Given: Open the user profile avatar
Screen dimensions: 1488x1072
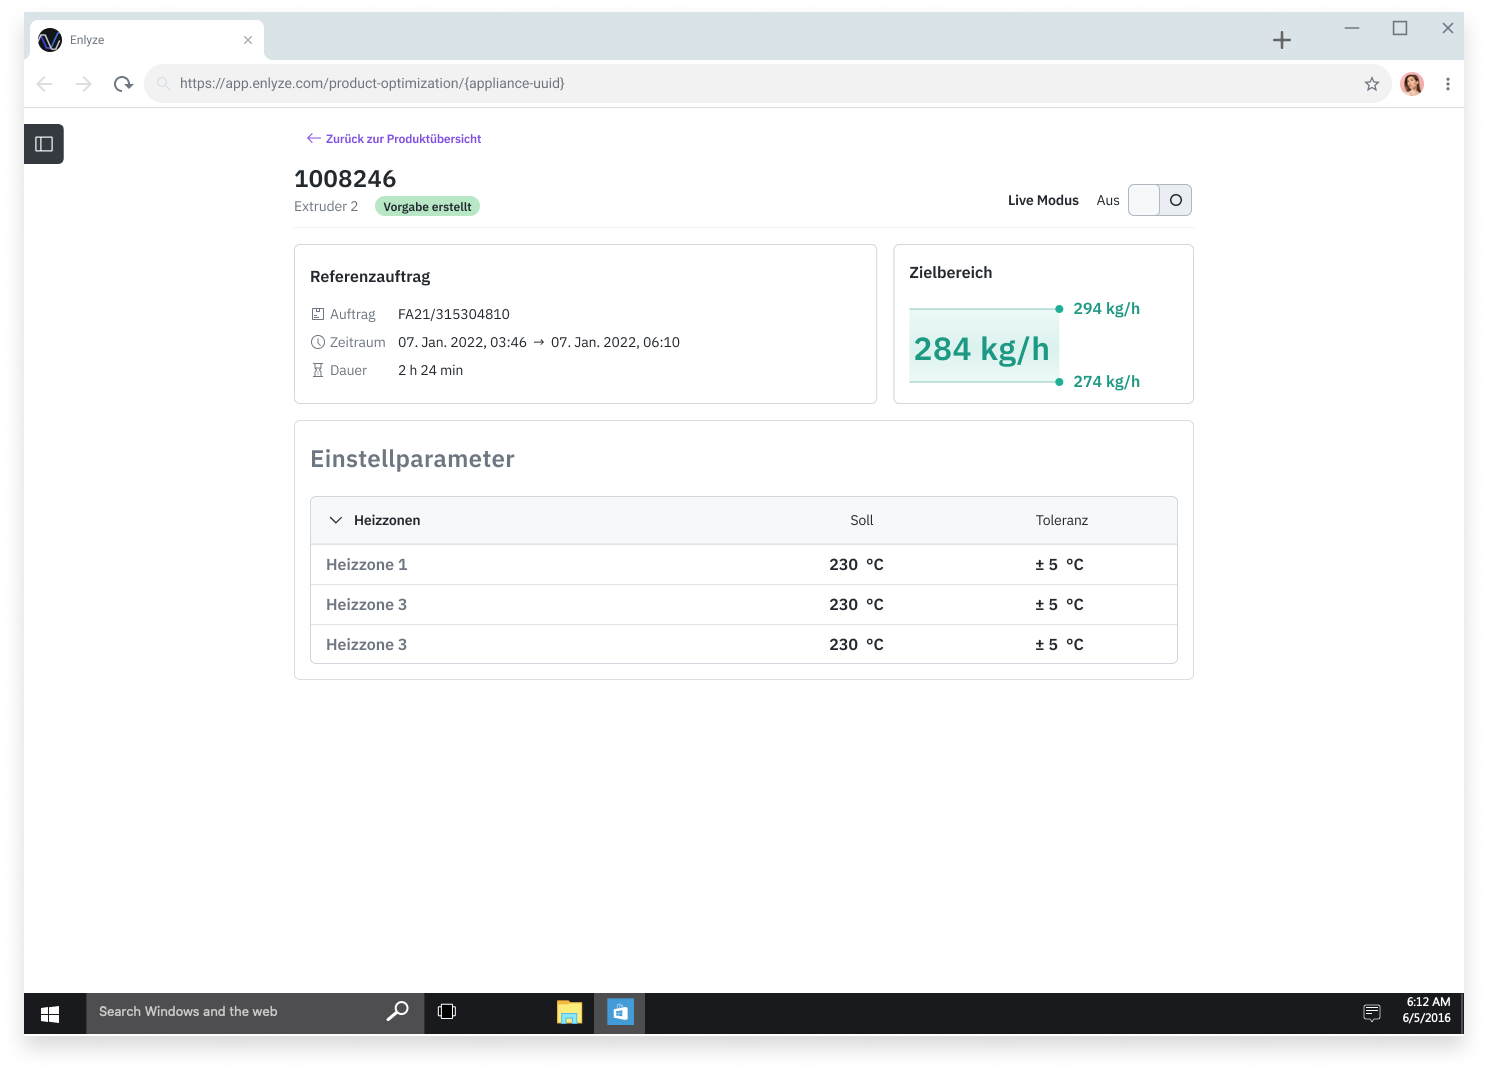Looking at the screenshot, I should coord(1412,84).
